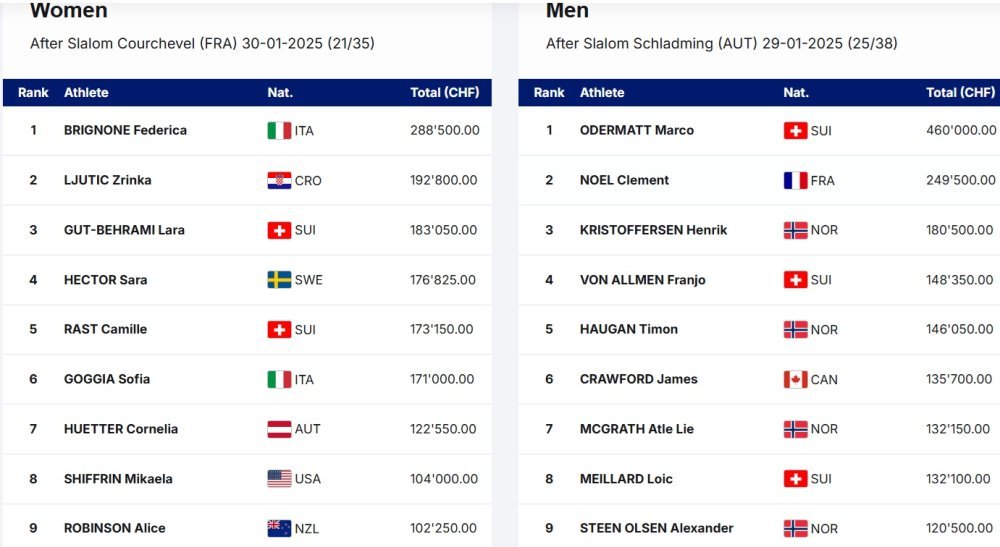Click Norway flag beside KRISTOFFERSEN Henrik
The image size is (1000, 547).
(795, 230)
